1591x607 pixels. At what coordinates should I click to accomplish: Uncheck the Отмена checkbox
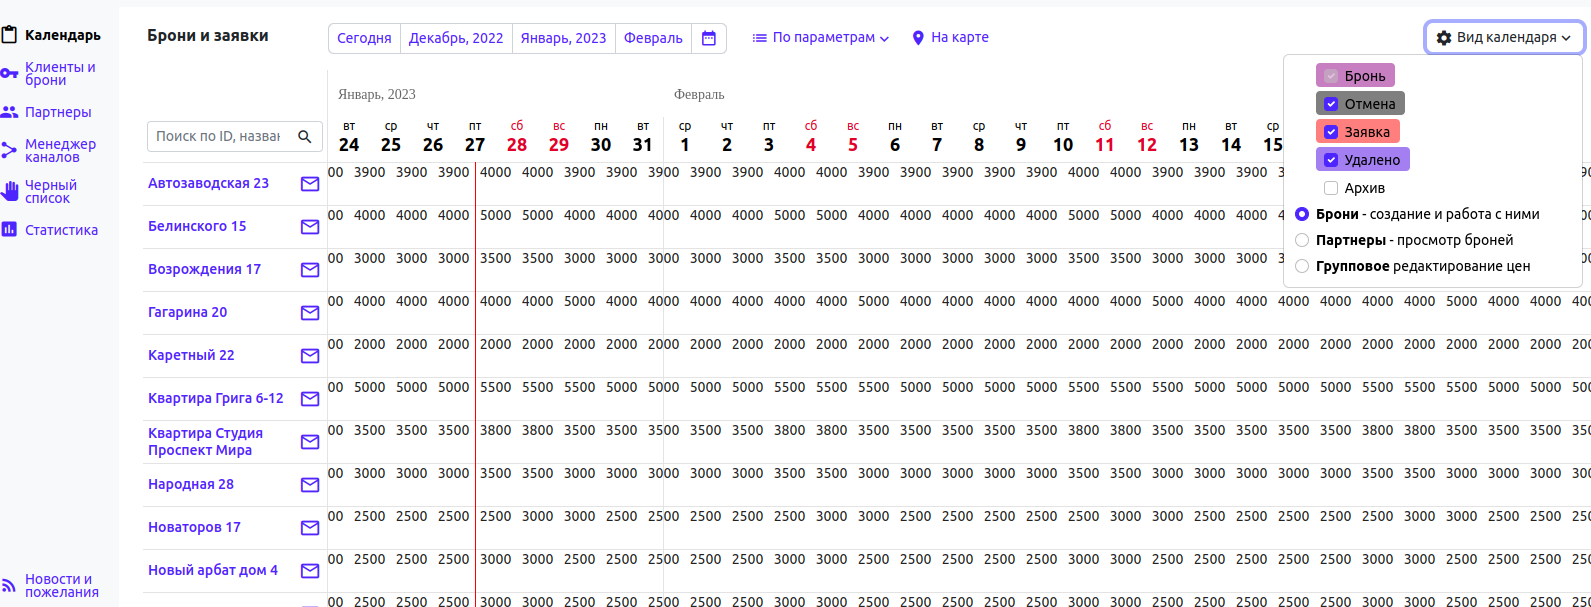click(x=1331, y=104)
